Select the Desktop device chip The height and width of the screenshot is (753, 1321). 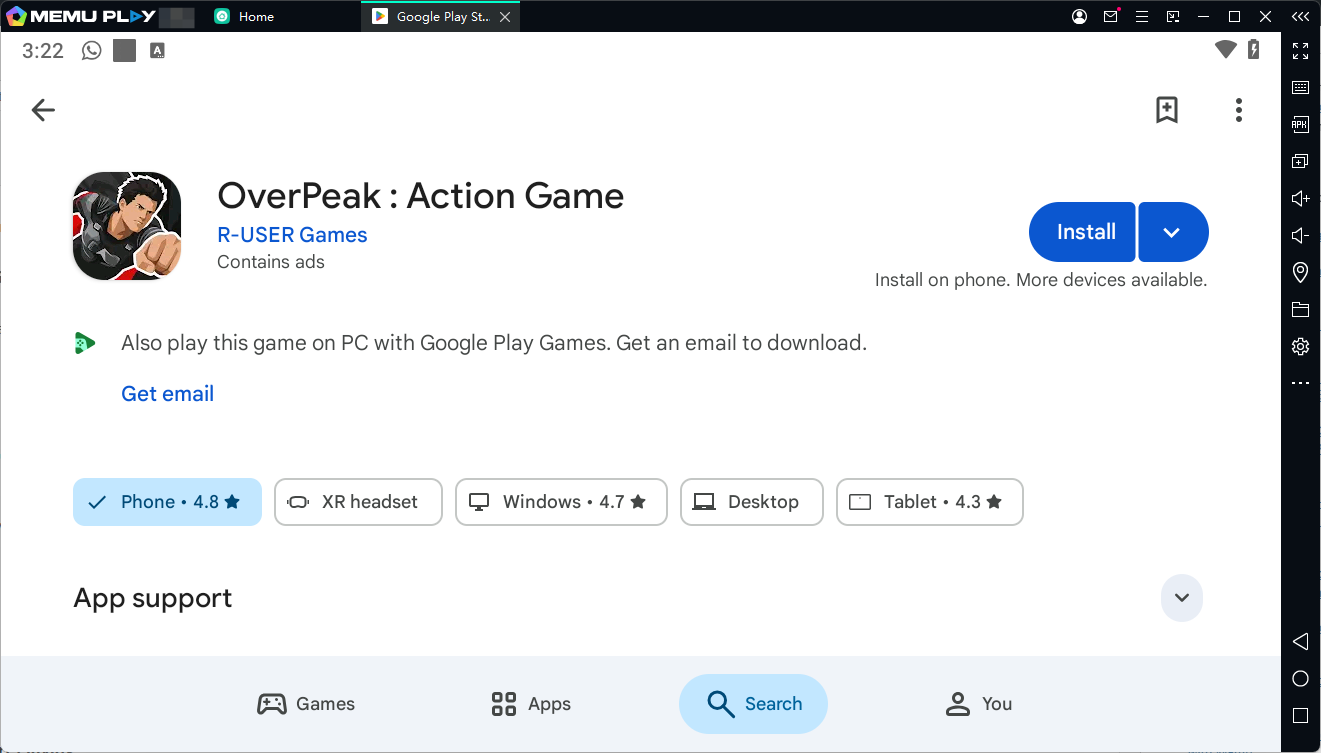tap(752, 502)
